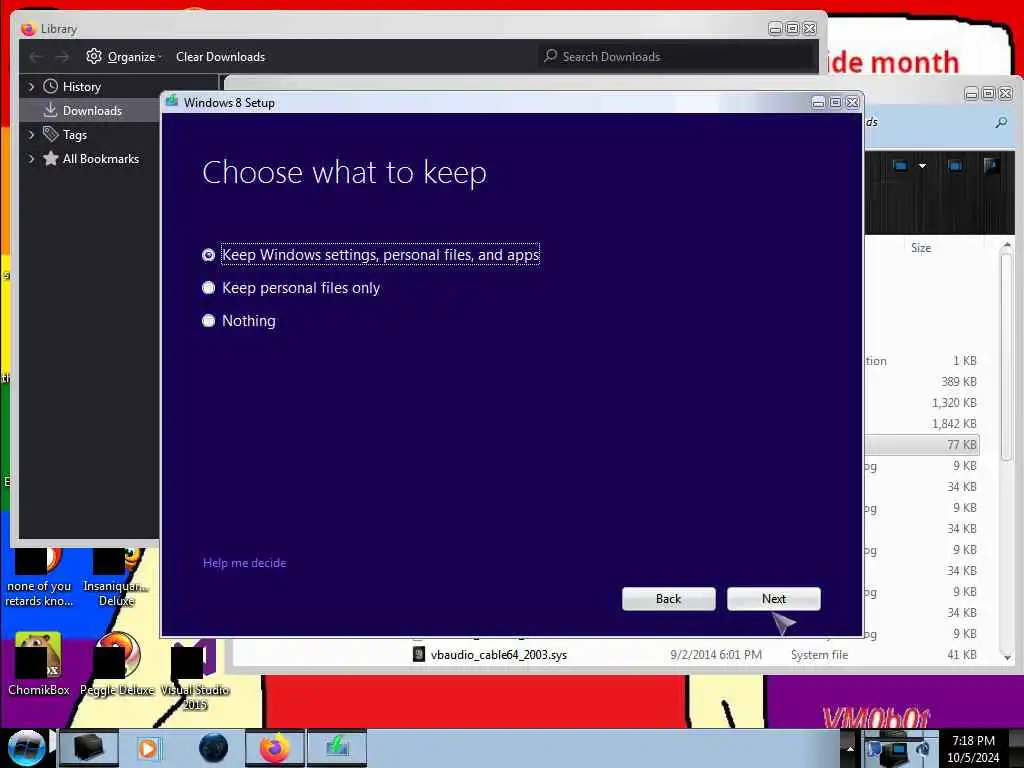Screen dimensions: 1024x768
Task: Click Explorer's scrollbar up arrow
Action: click(x=1007, y=245)
